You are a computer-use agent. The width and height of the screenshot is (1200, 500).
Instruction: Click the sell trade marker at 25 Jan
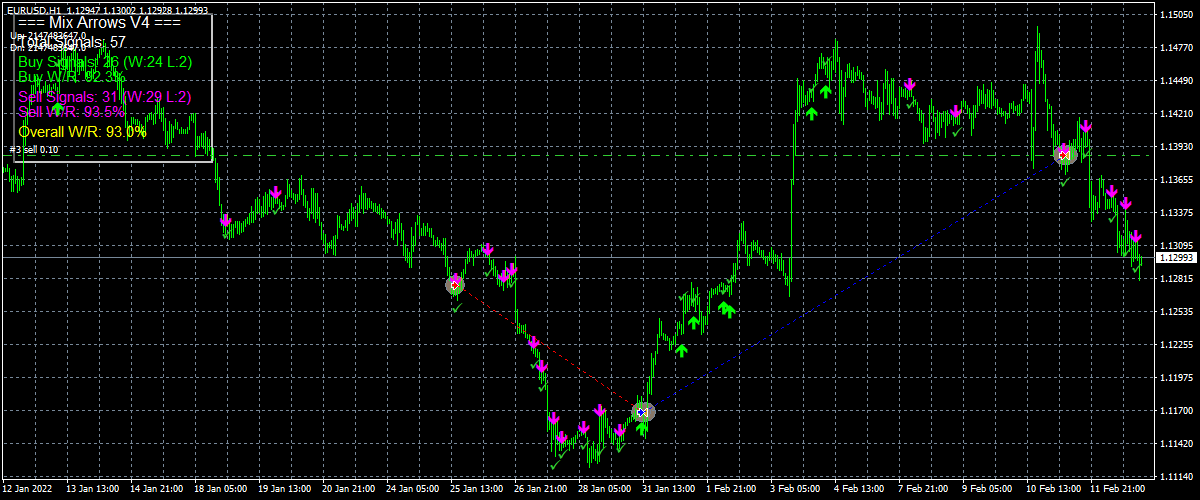click(x=455, y=285)
